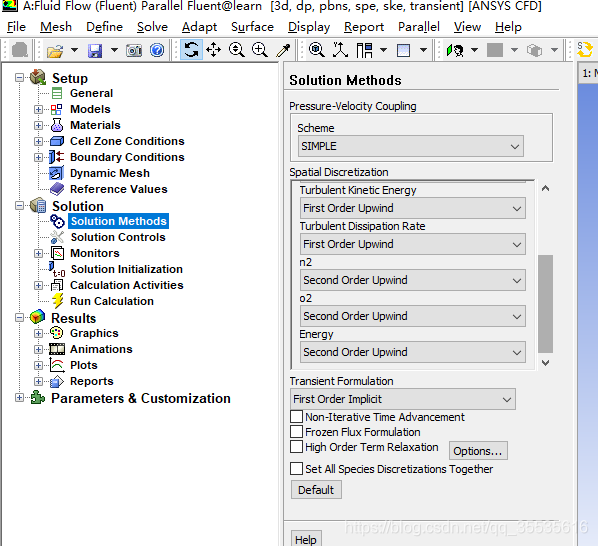Click the yellow refresh arrows icon
The height and width of the screenshot is (546, 598).
tap(584, 50)
